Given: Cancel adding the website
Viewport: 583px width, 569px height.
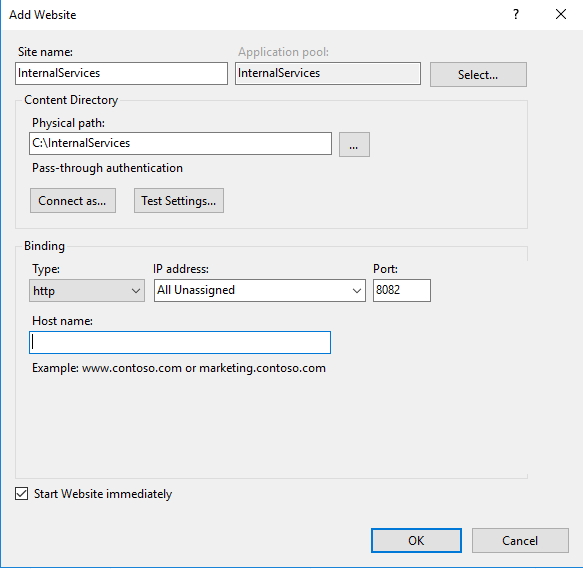Looking at the screenshot, I should click(x=520, y=541).
